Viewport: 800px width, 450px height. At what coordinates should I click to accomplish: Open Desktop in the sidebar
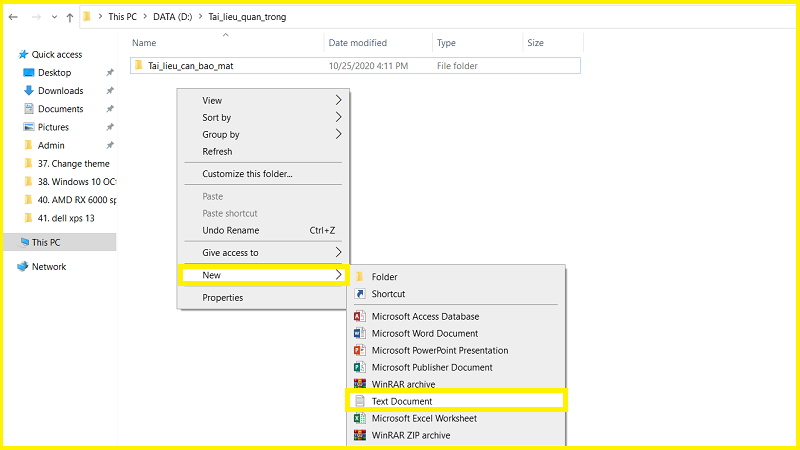(x=55, y=72)
